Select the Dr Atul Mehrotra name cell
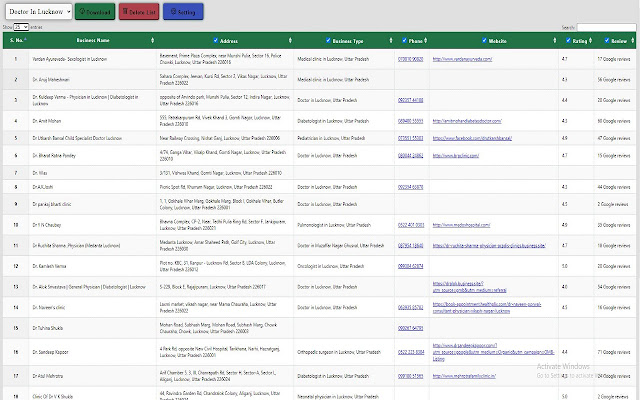This screenshot has width=640, height=400. [x=92, y=376]
